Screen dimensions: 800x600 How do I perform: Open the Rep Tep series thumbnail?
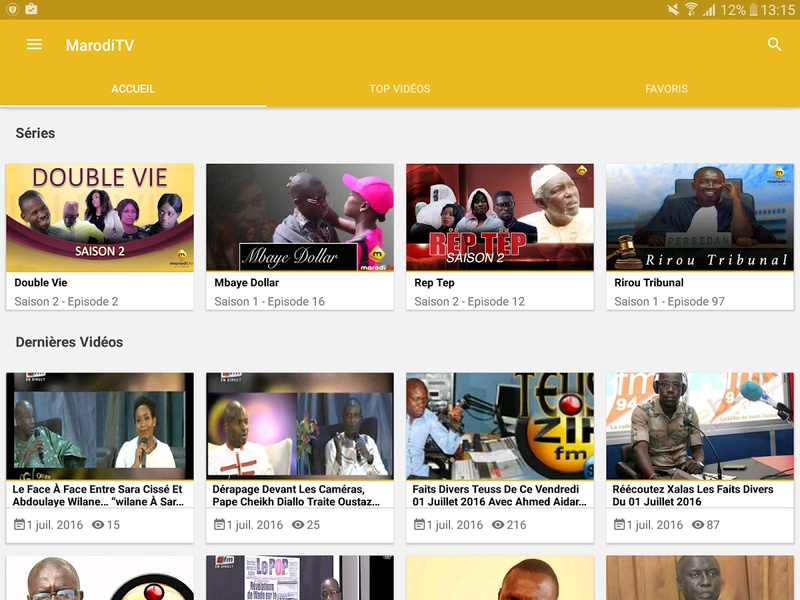500,217
